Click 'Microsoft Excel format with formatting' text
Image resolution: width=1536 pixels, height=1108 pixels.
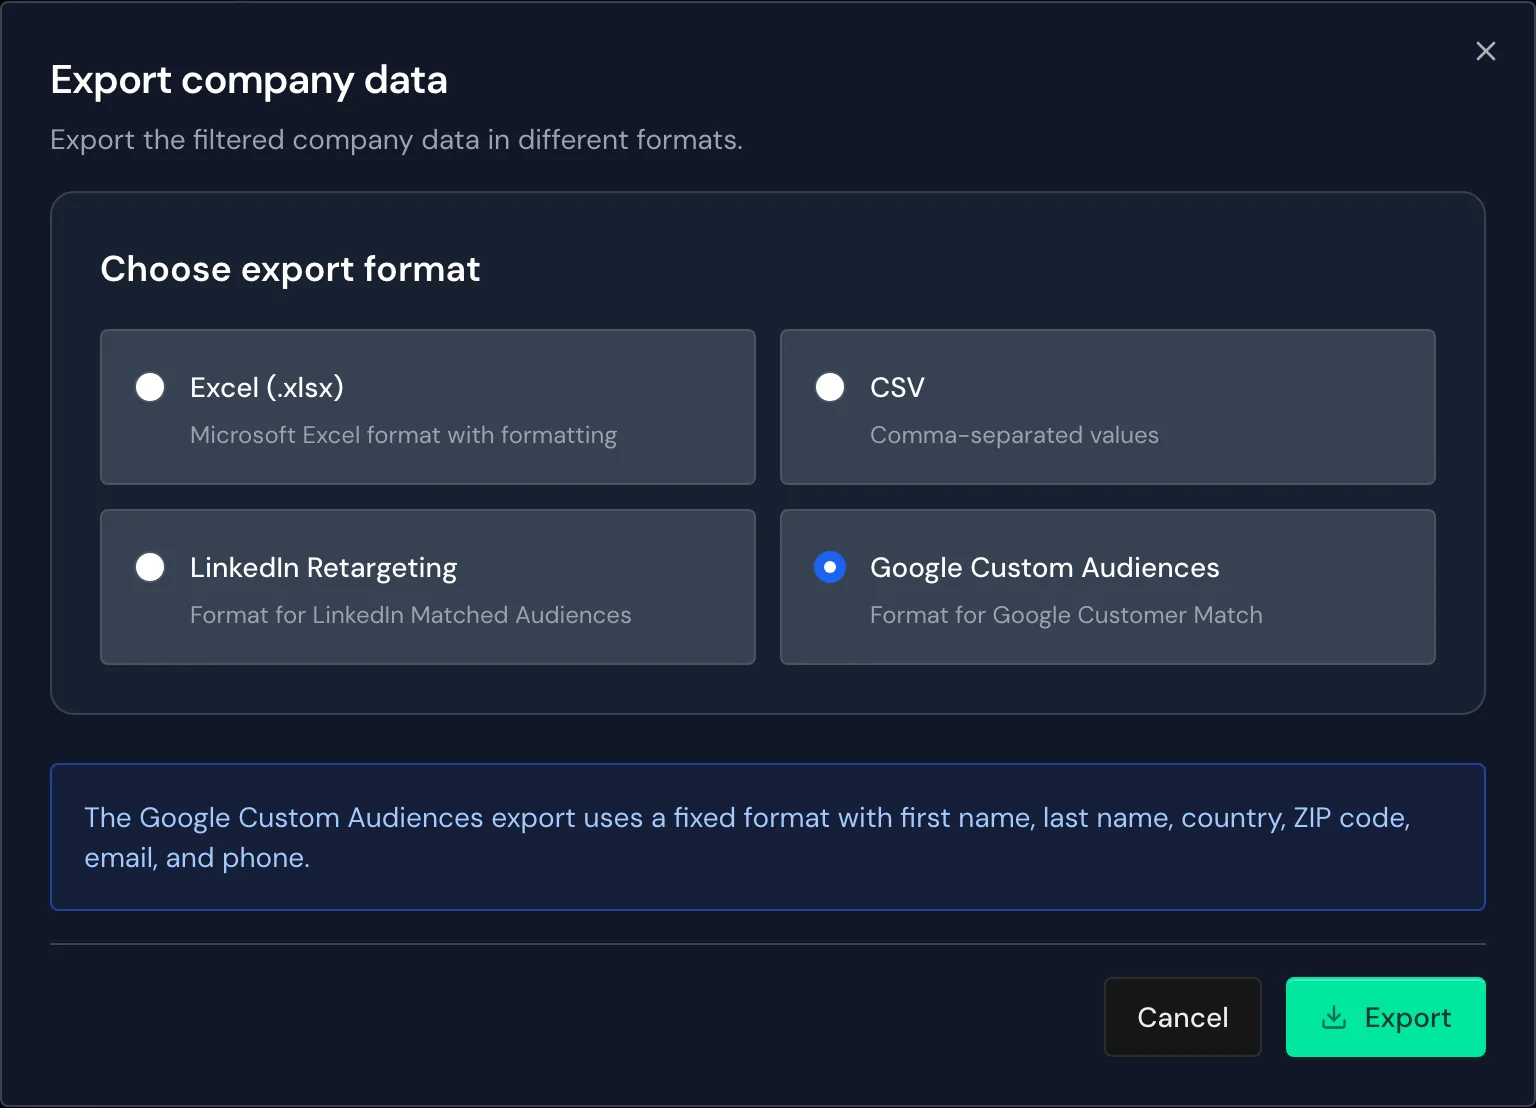coord(403,435)
